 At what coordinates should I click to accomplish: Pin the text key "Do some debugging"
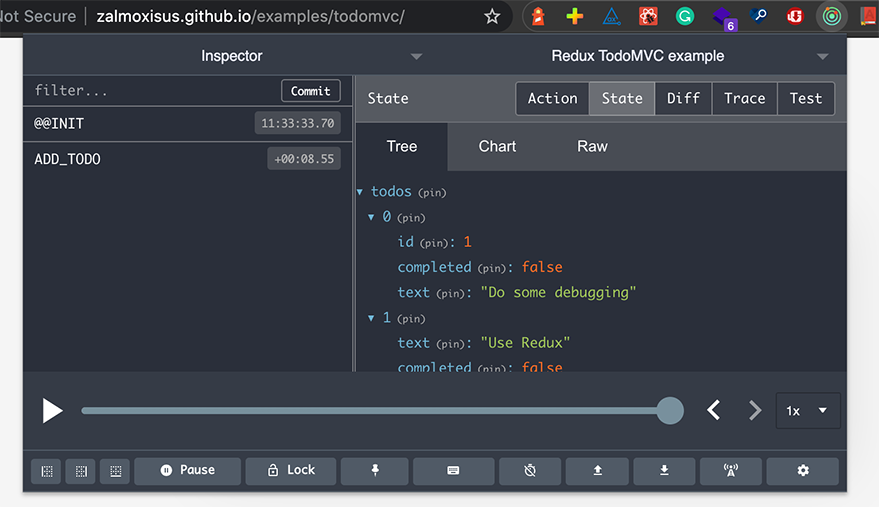click(451, 294)
